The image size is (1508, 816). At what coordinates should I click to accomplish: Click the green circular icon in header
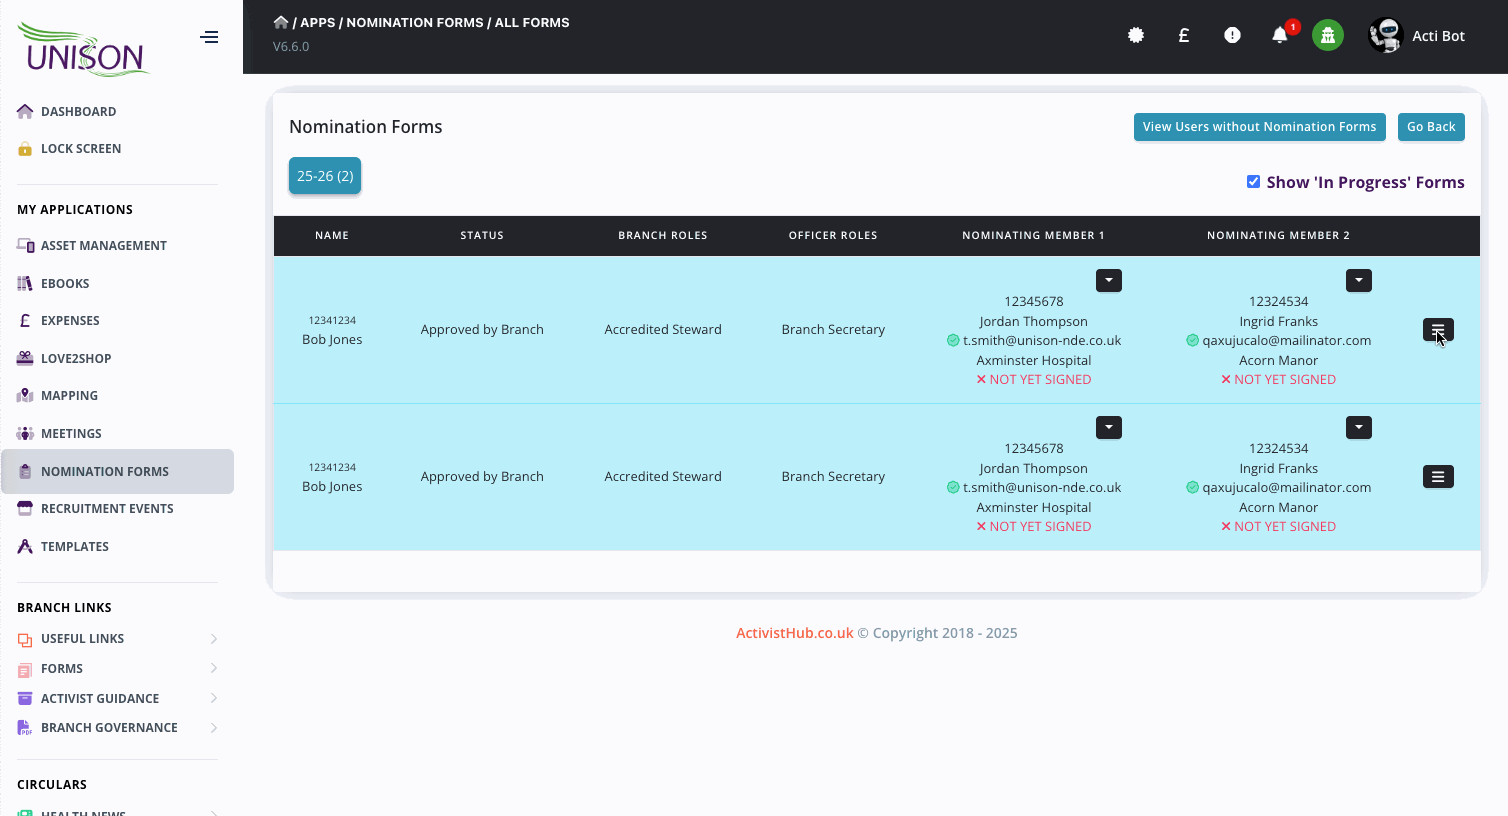[x=1327, y=35]
